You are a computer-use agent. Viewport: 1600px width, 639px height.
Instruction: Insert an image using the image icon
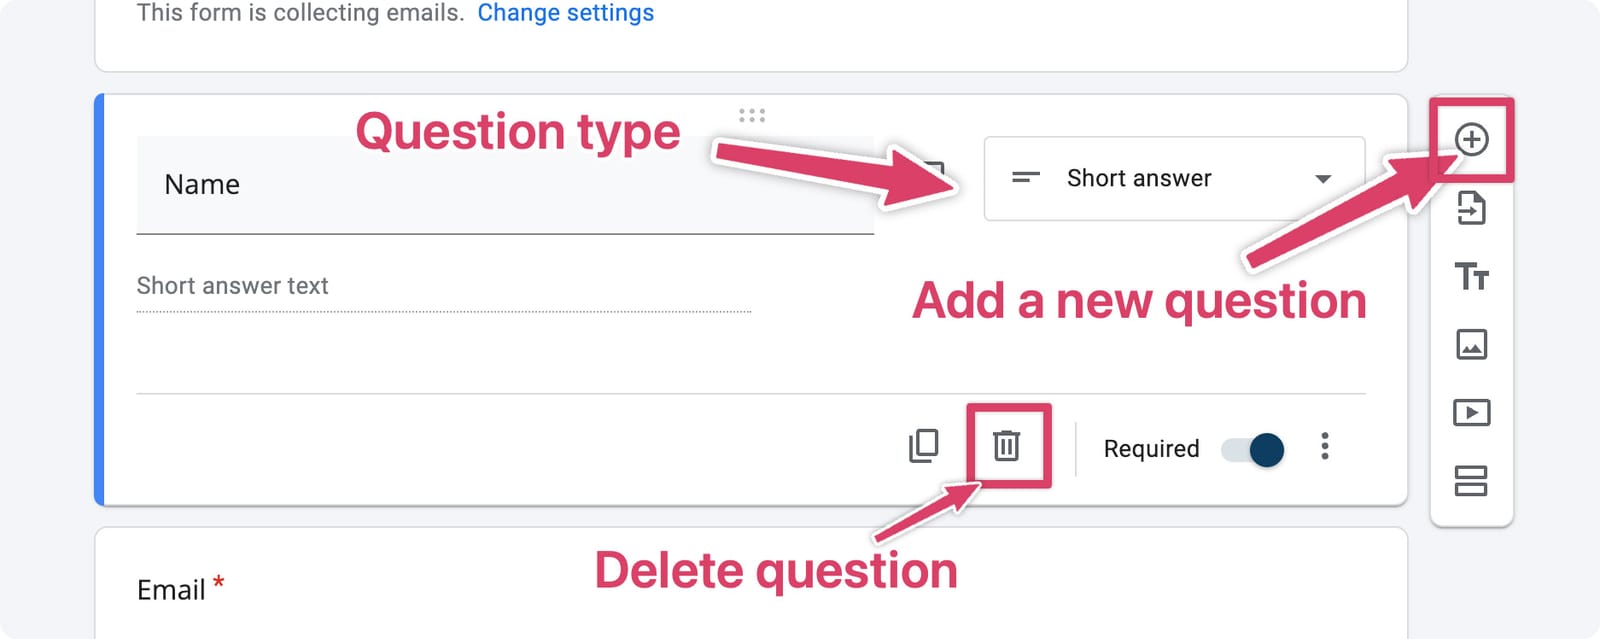click(x=1470, y=344)
